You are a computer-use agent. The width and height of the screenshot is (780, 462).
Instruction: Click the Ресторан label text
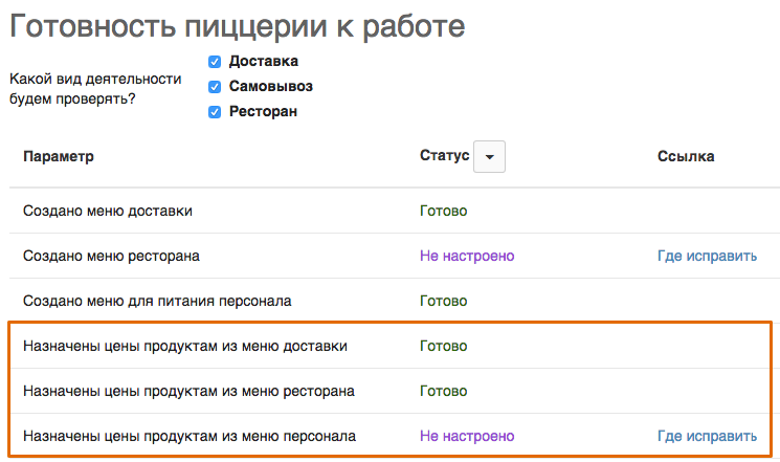click(263, 111)
